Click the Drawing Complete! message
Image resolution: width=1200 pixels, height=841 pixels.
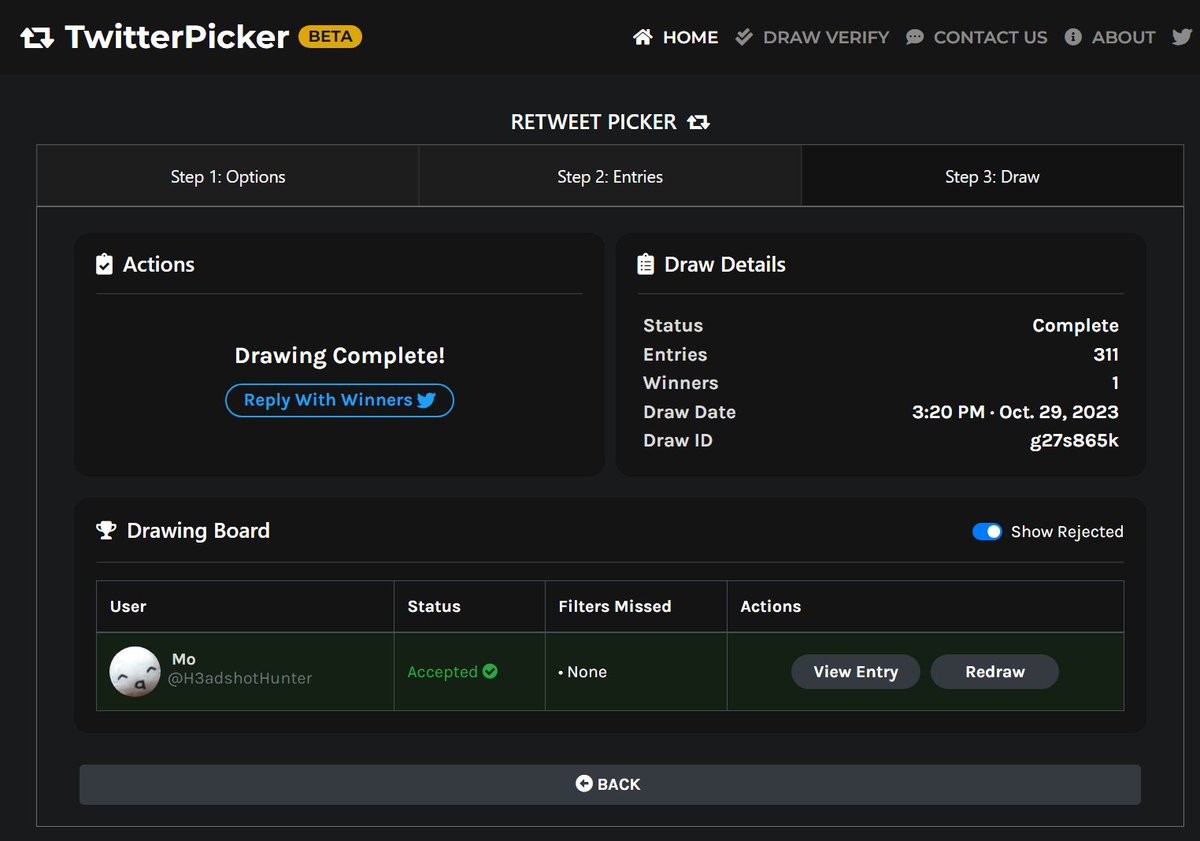[x=339, y=356]
